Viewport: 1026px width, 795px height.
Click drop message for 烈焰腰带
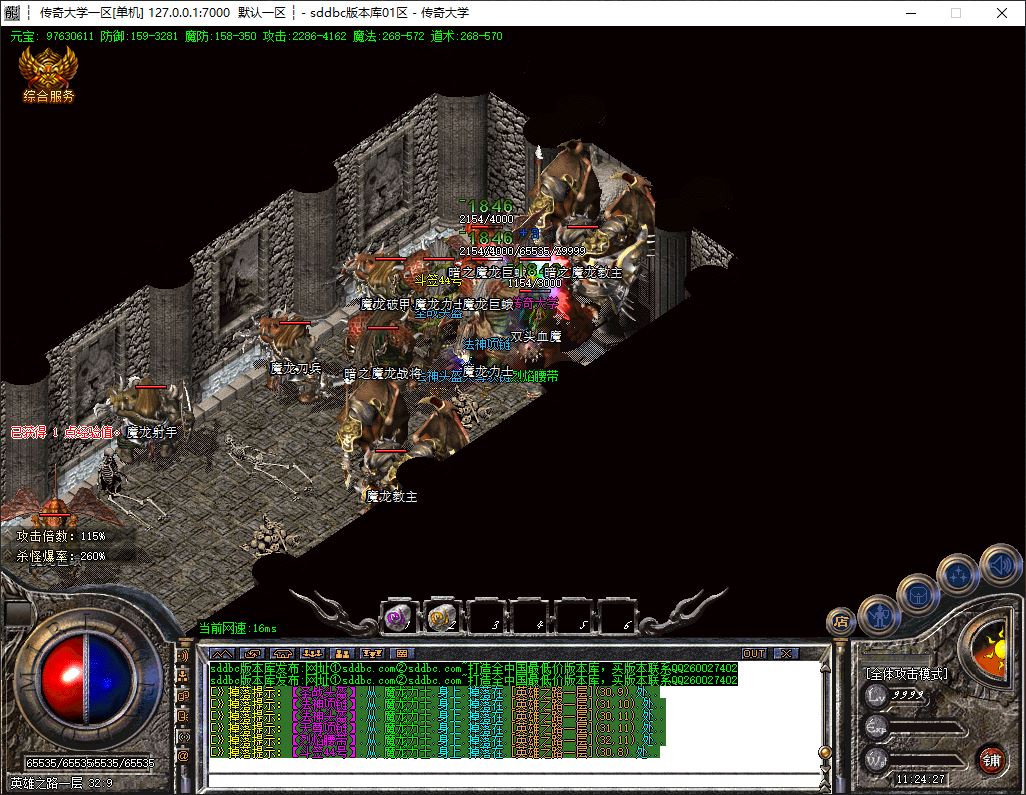click(x=437, y=740)
